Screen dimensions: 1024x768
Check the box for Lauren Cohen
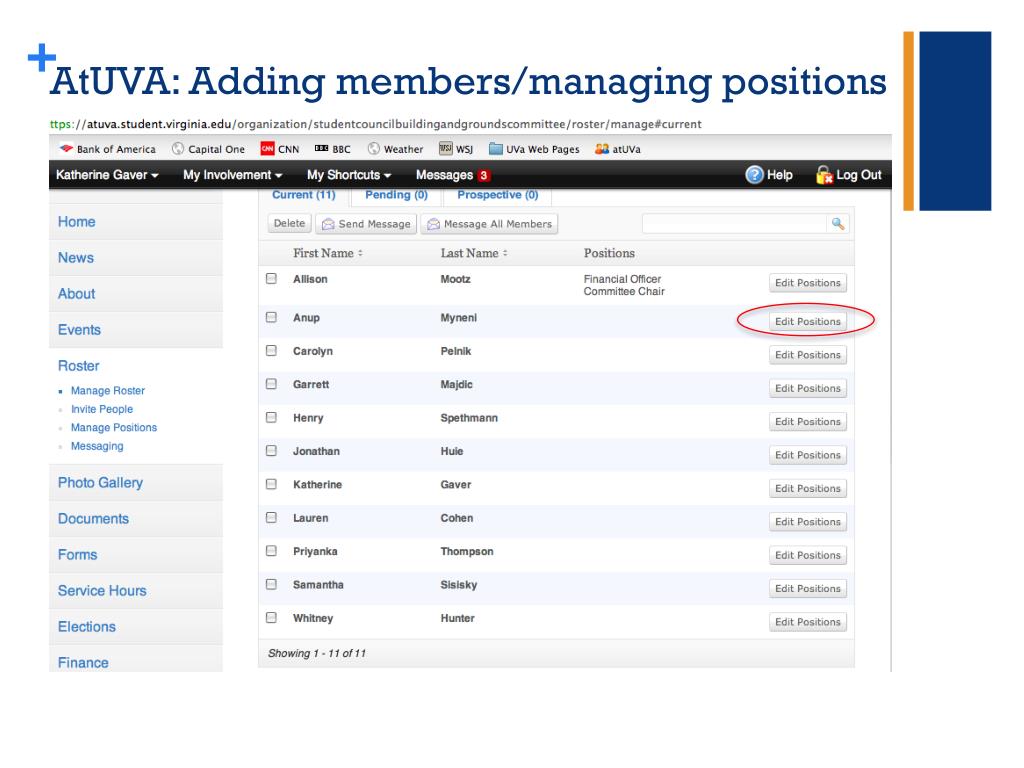[x=272, y=517]
